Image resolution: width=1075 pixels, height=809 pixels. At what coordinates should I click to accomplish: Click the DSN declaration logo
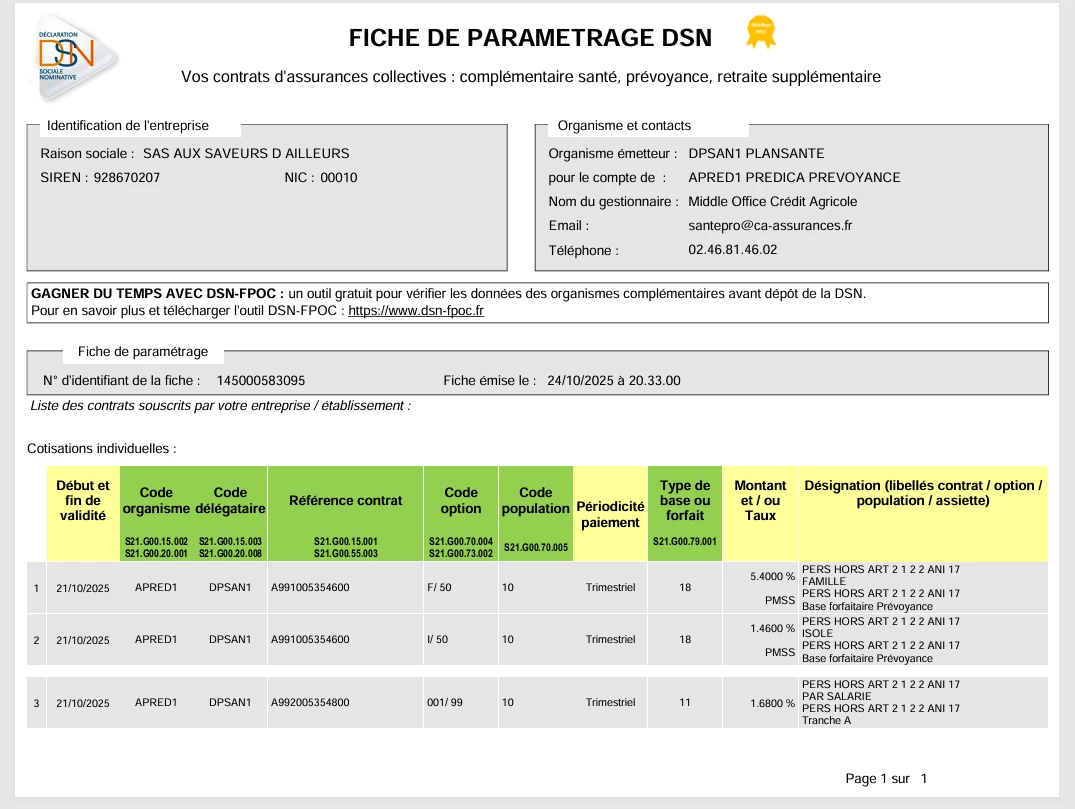pyautogui.click(x=75, y=56)
